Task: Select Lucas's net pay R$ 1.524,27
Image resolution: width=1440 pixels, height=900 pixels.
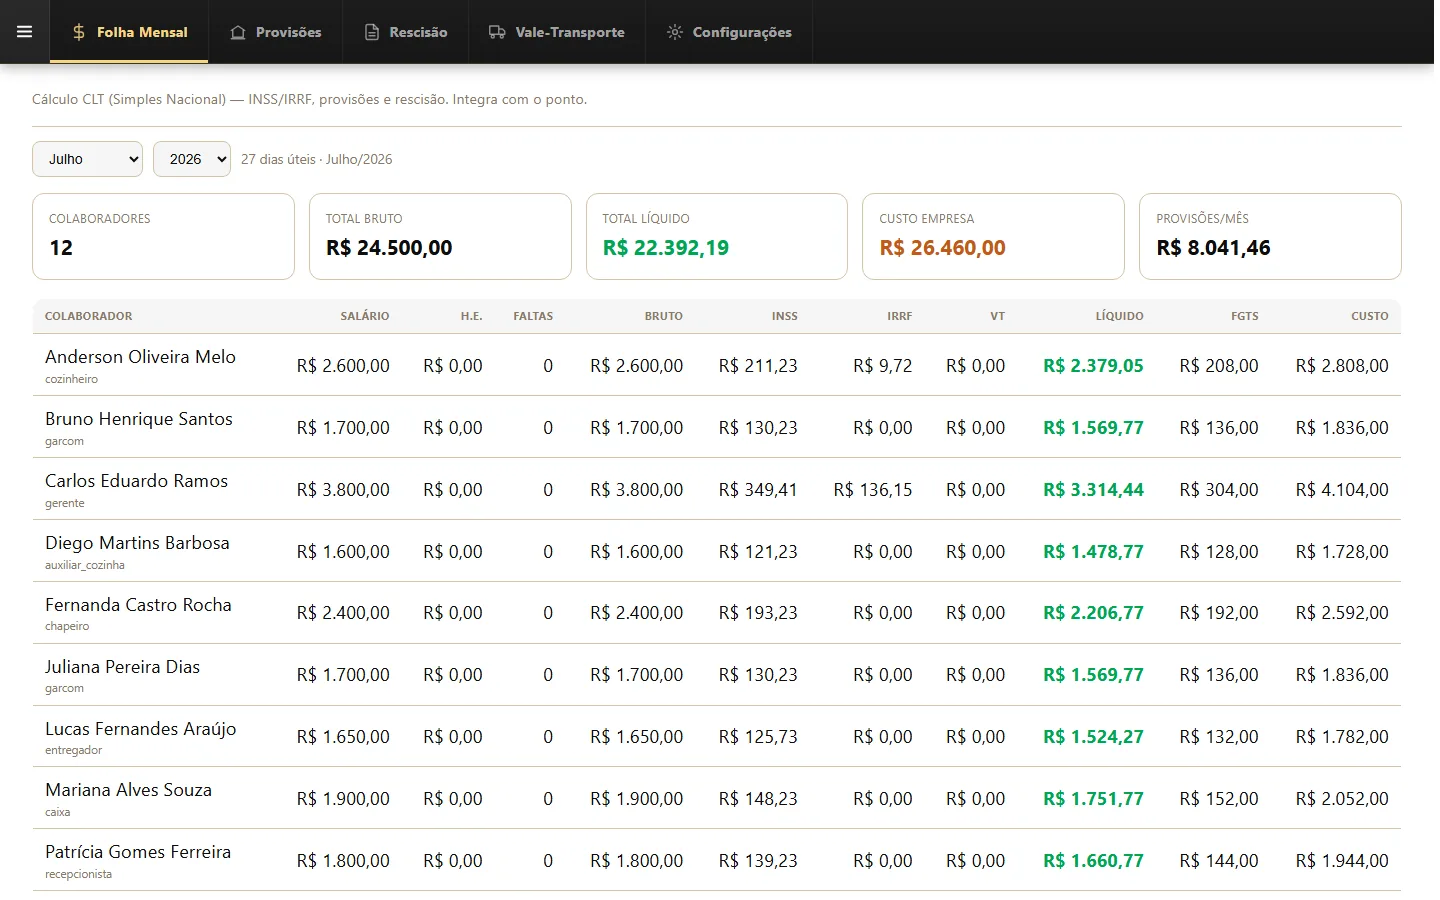Action: [1093, 737]
